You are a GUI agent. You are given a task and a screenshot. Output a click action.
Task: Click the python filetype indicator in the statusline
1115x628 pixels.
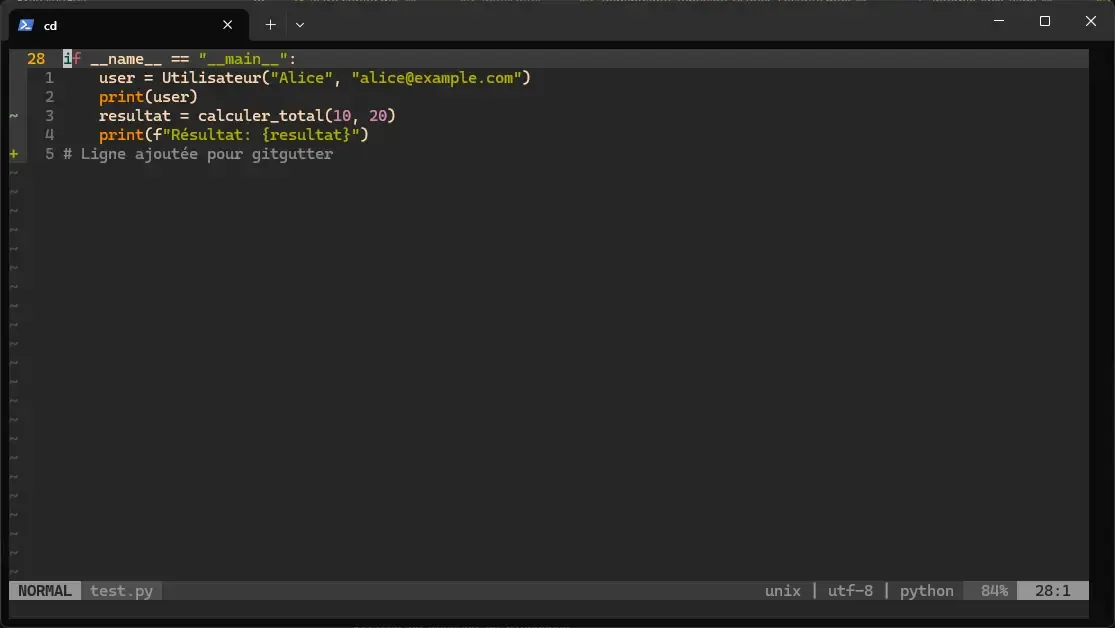pyautogui.click(x=925, y=590)
